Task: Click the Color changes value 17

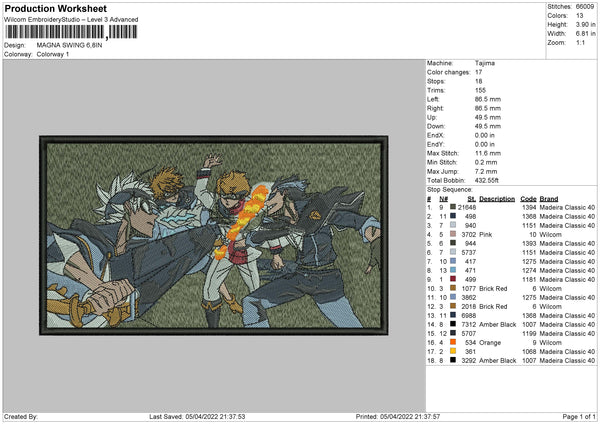Action: click(x=478, y=72)
